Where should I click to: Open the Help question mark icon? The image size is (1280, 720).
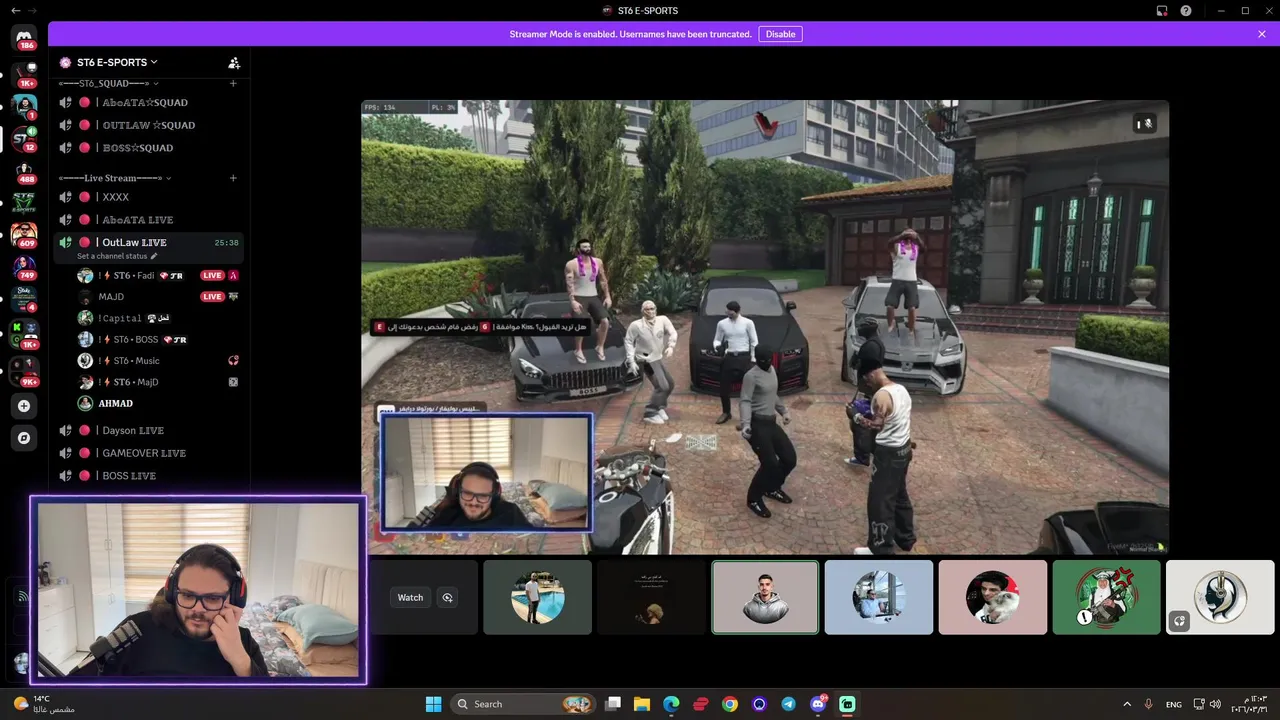pyautogui.click(x=1186, y=10)
